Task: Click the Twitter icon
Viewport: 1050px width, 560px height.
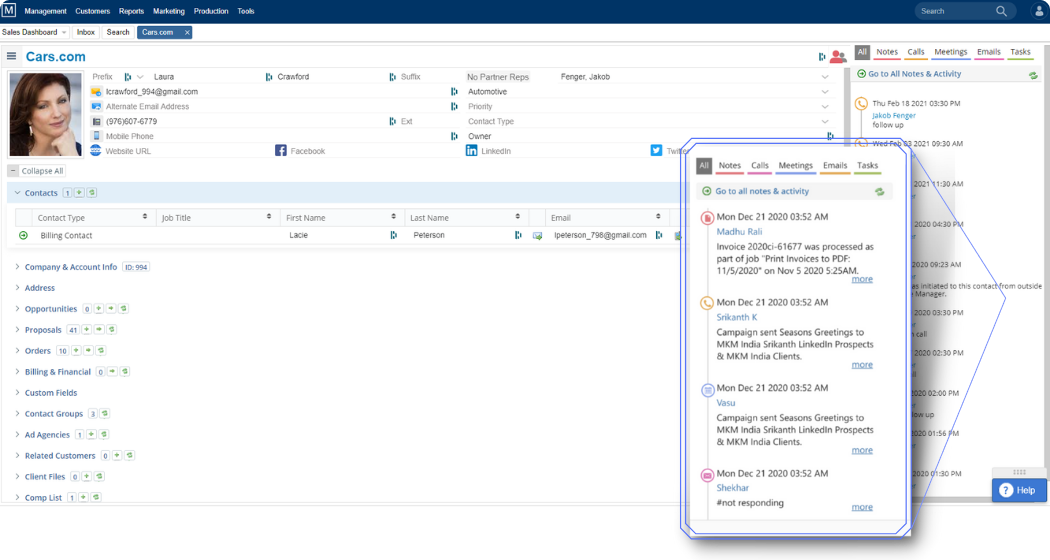Action: click(x=656, y=151)
